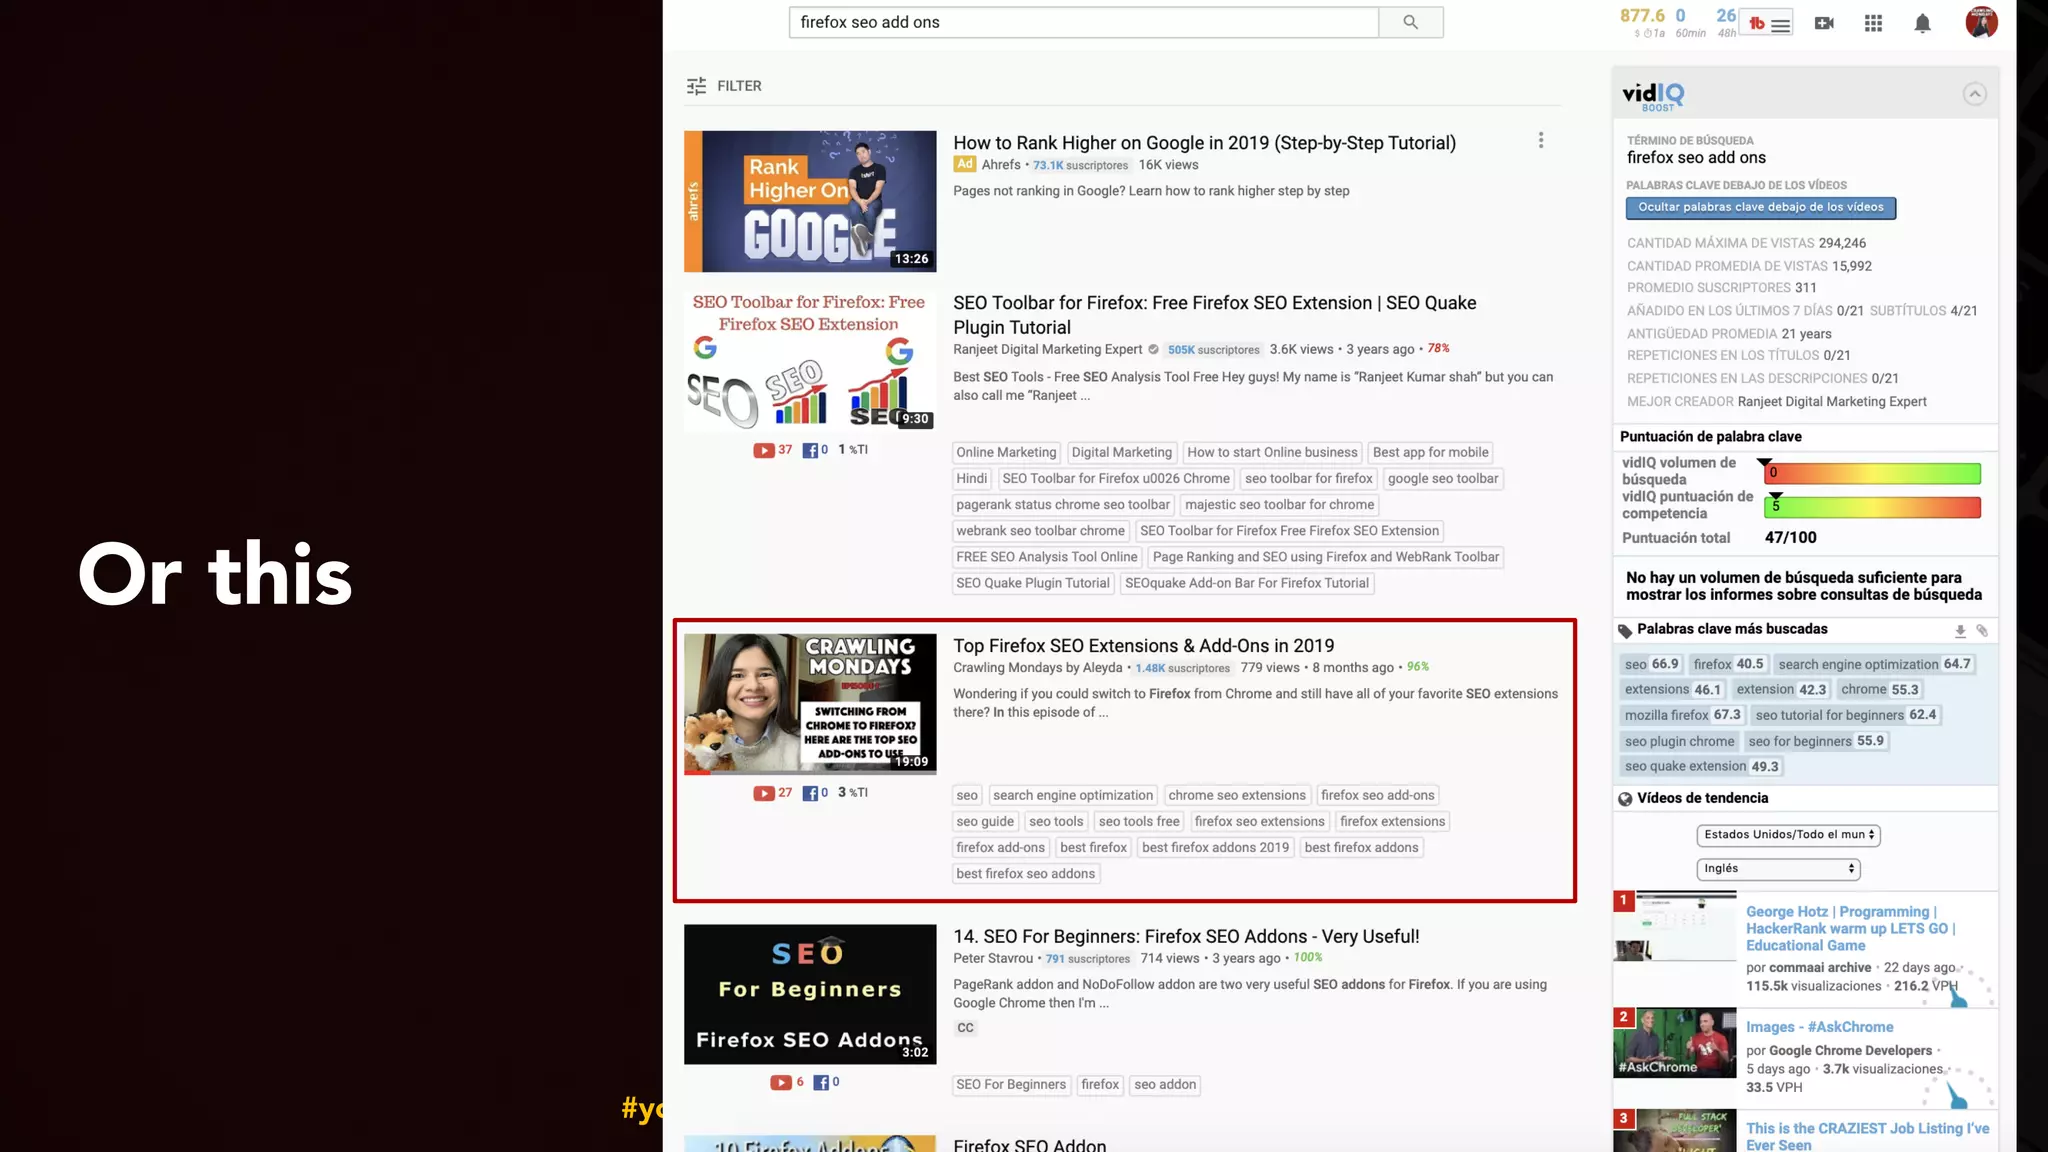Screen dimensions: 2048x1152
Task: Click the best firefox addons 2019 tag
Action: pos(1215,848)
